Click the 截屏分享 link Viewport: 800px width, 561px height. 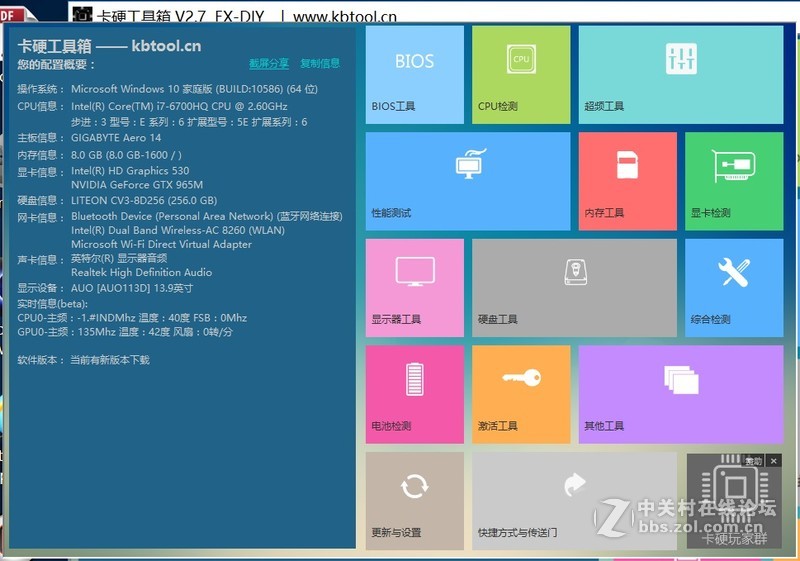(269, 63)
